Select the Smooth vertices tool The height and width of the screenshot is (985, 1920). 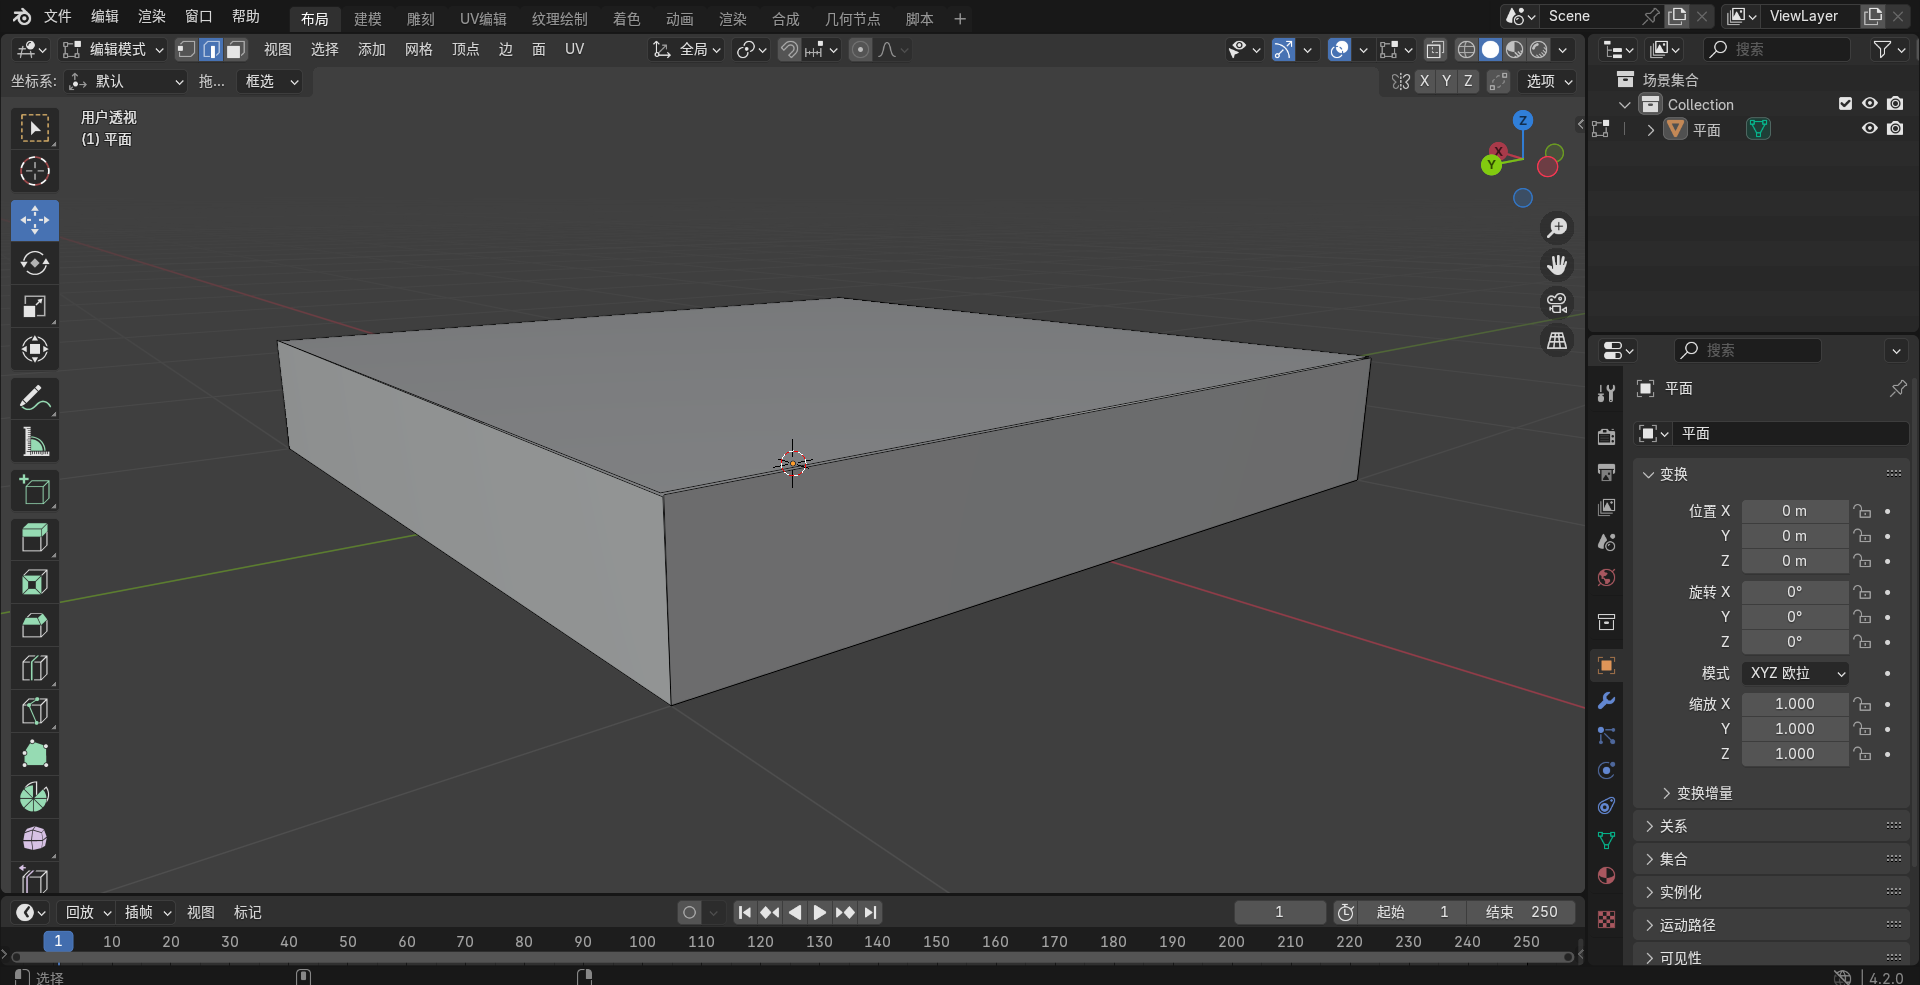(x=35, y=838)
